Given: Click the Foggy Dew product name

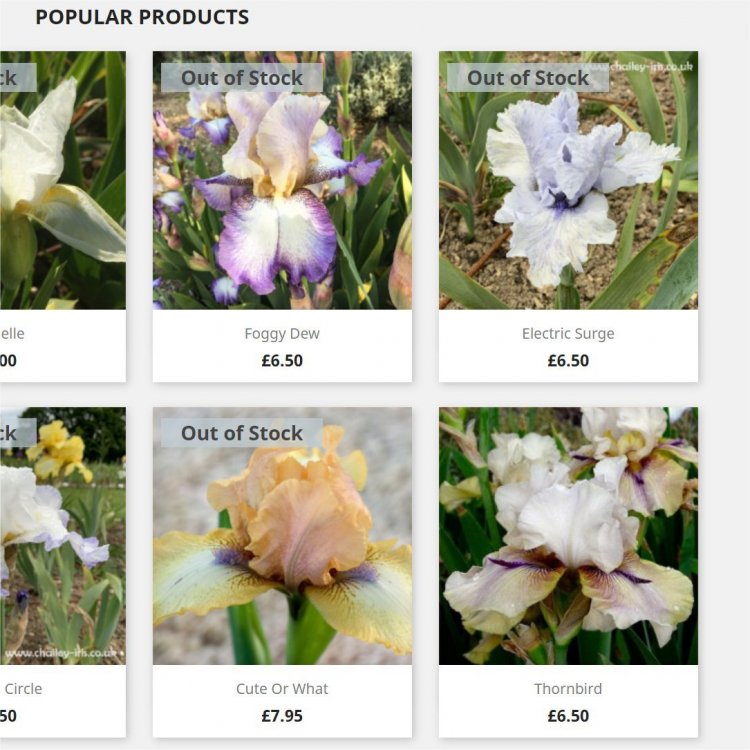Looking at the screenshot, I should coord(282,333).
